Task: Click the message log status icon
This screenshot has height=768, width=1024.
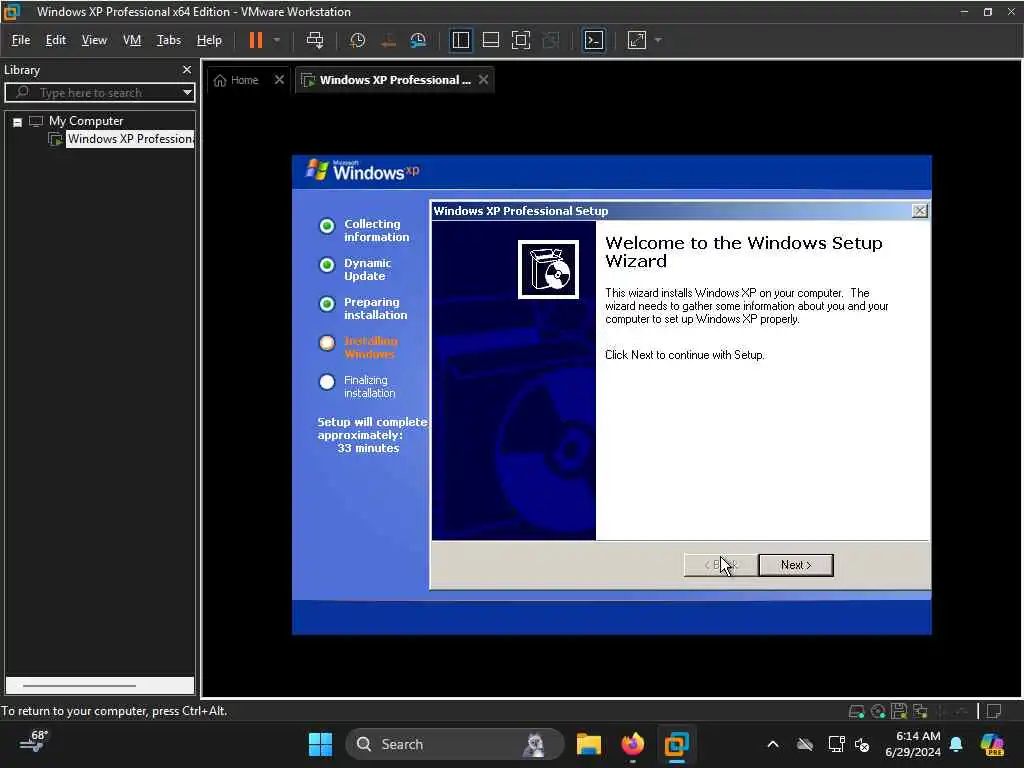Action: tap(994, 711)
